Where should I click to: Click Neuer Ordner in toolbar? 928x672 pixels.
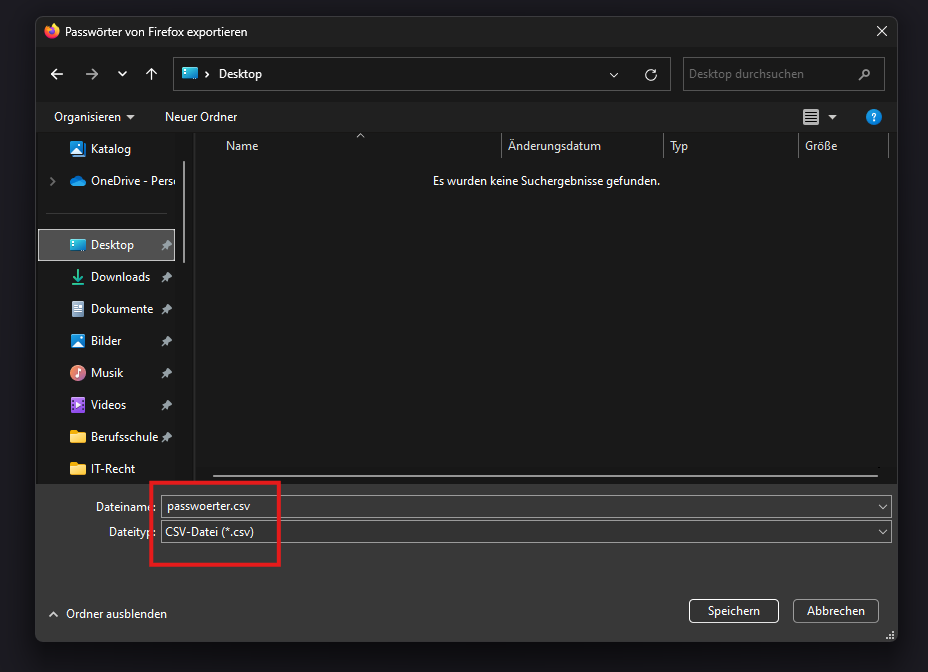point(201,117)
